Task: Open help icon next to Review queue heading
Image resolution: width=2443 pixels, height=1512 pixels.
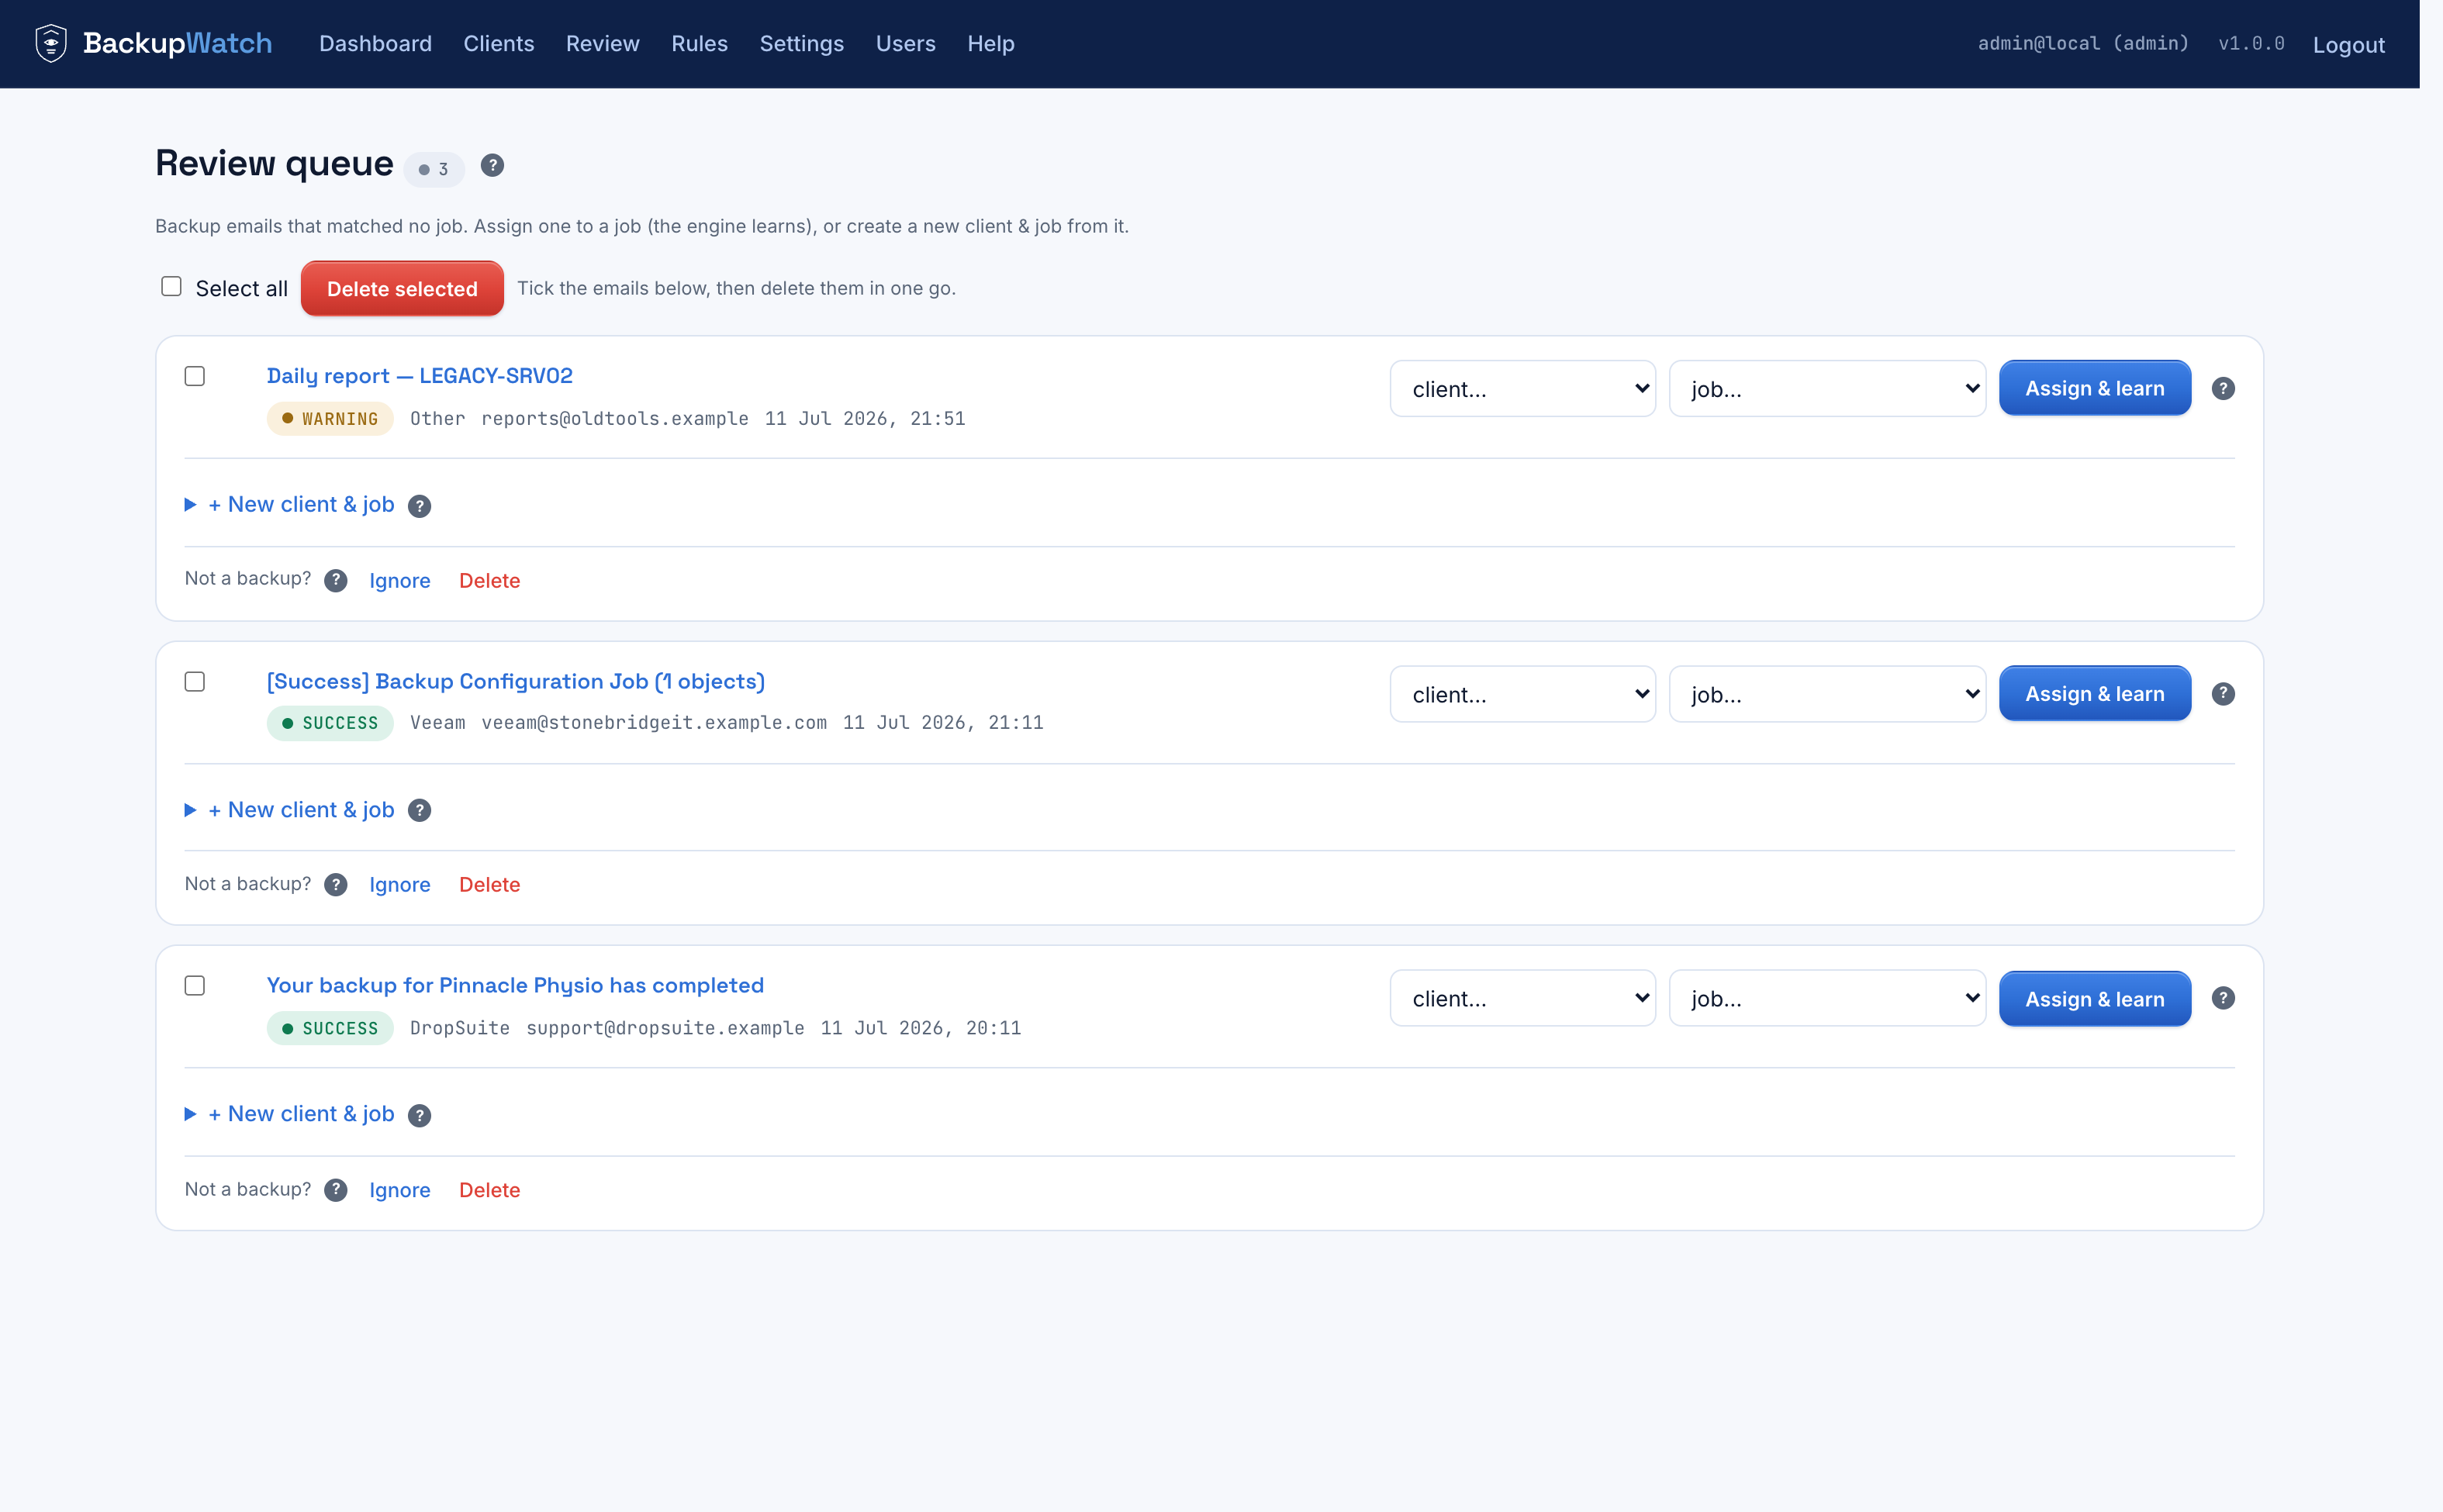Action: 492,165
